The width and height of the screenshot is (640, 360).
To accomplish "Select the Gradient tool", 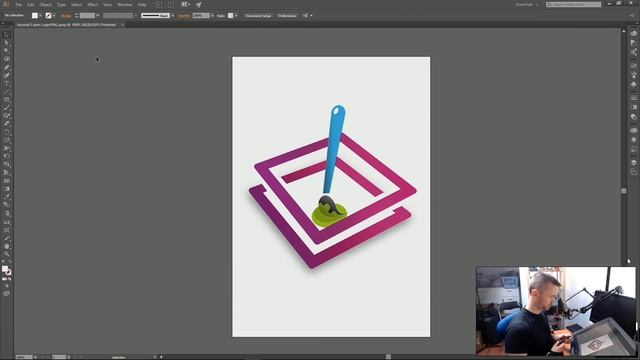I will click(x=7, y=189).
